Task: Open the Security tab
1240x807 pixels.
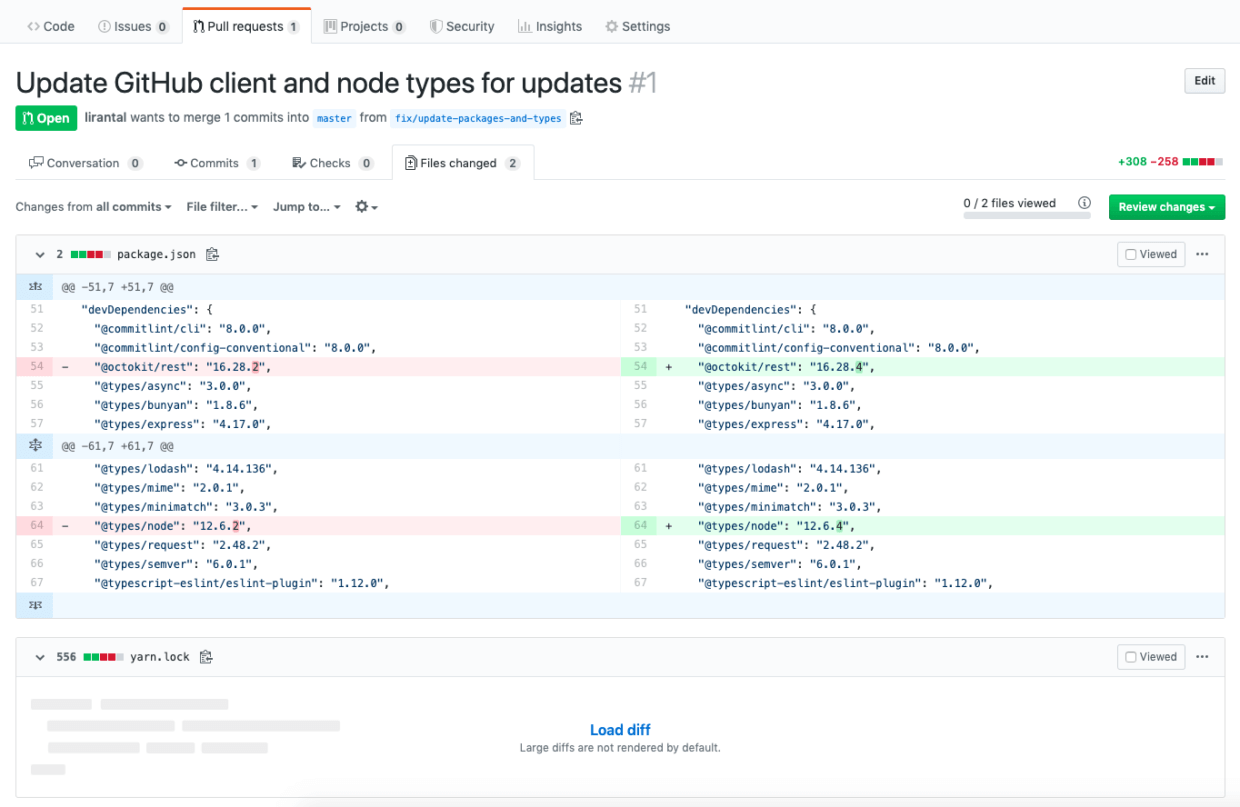Action: coord(462,26)
